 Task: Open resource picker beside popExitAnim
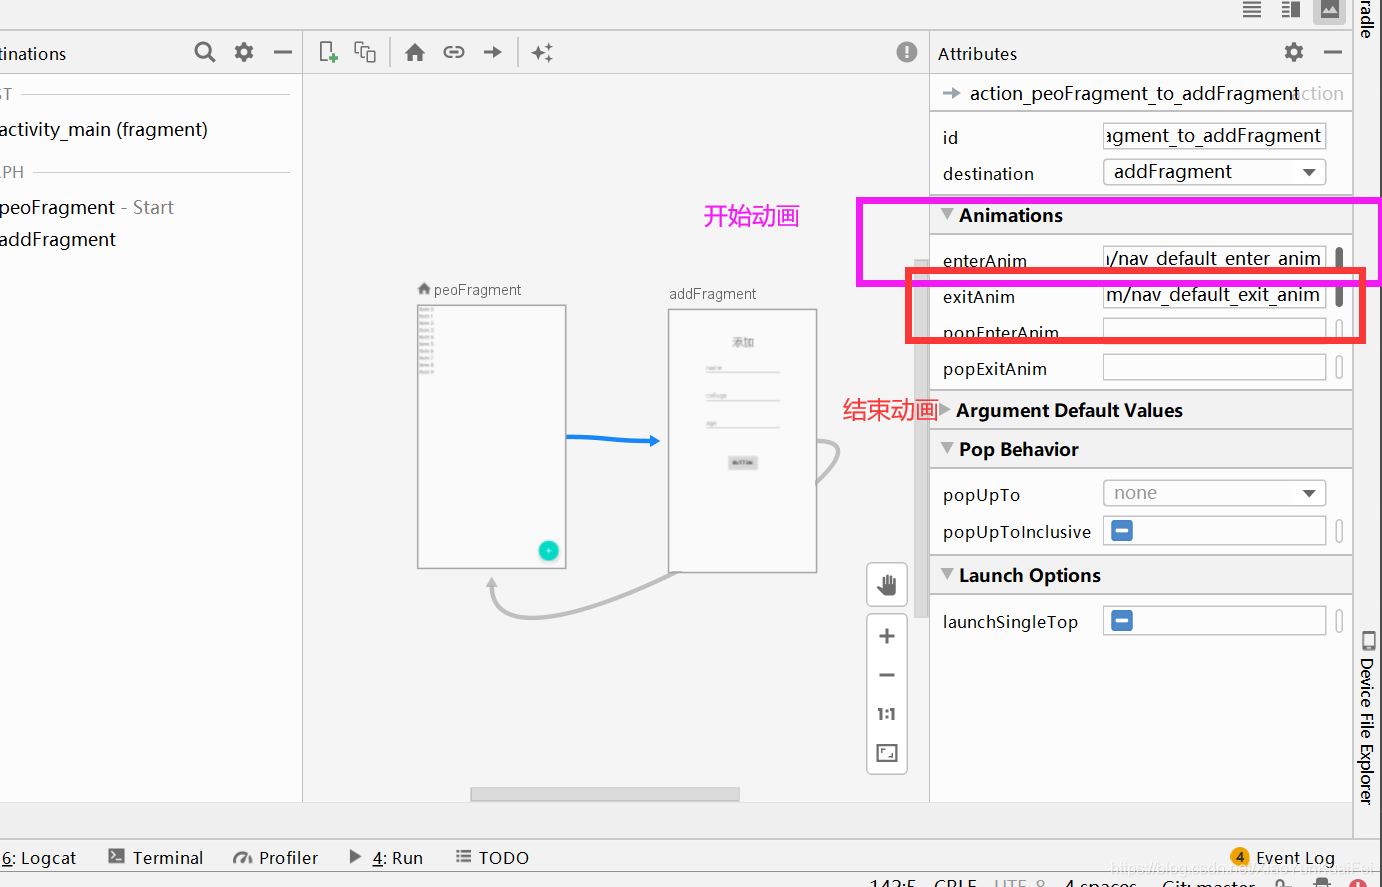(x=1339, y=367)
